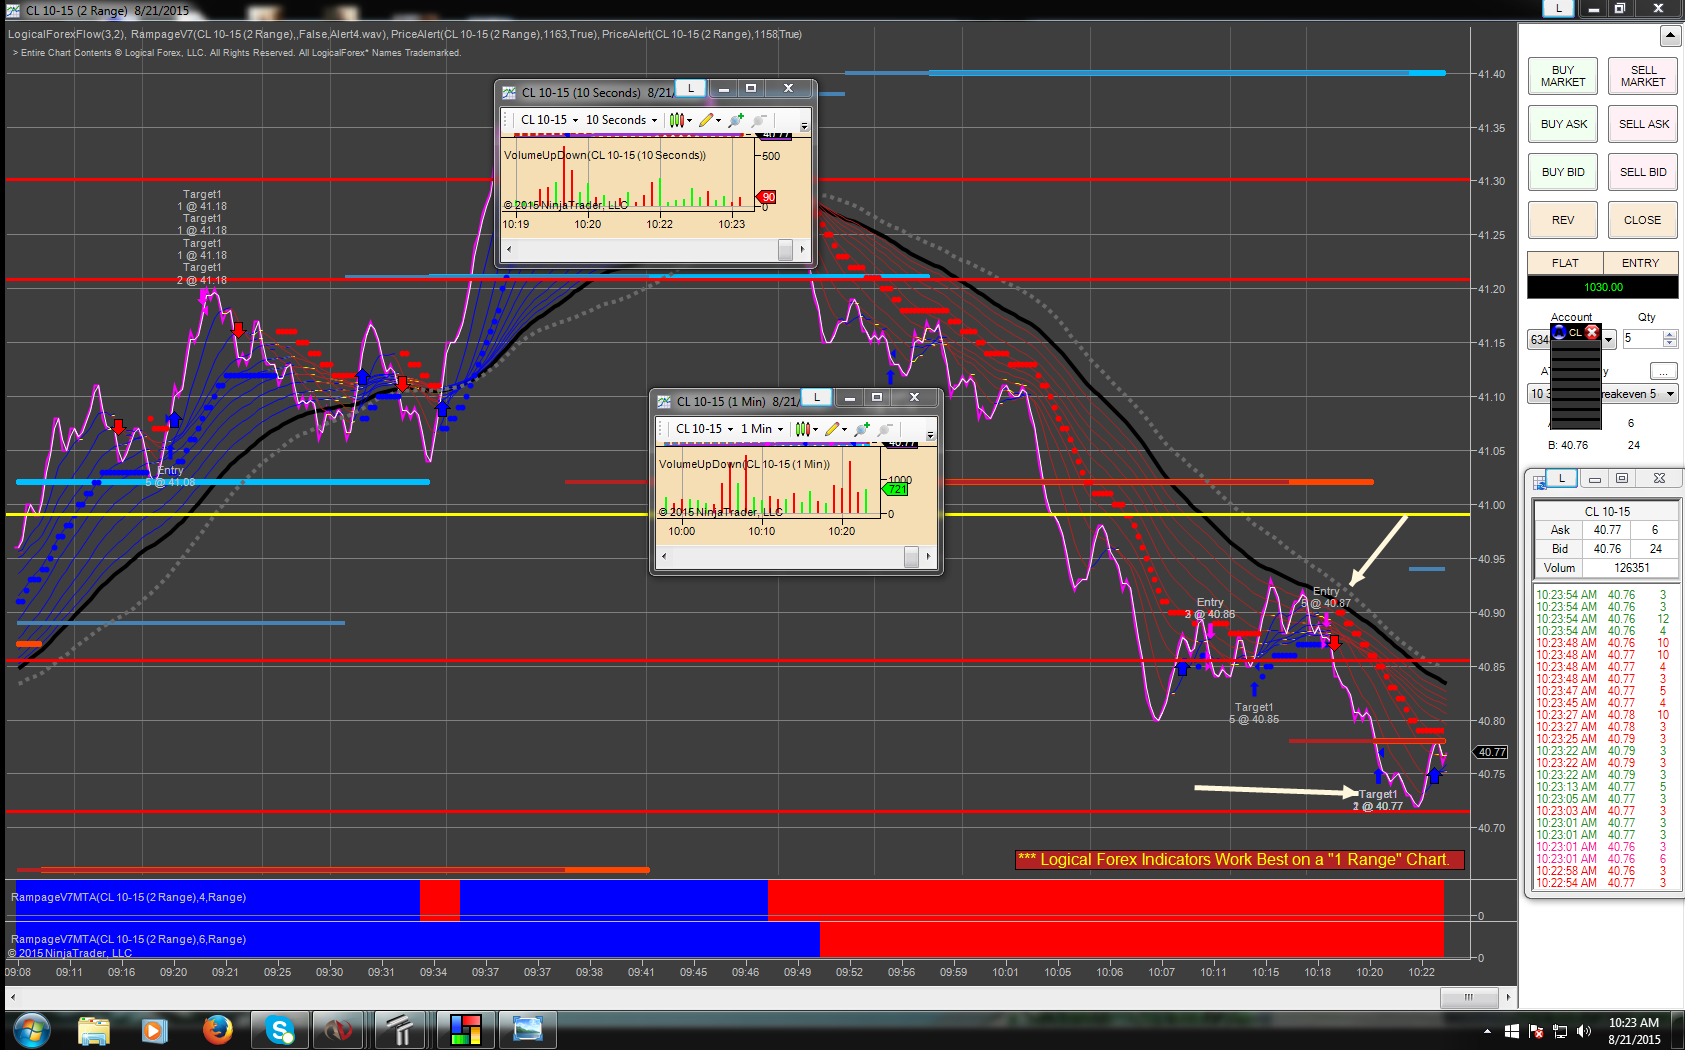Click the REV reverse position button

click(1563, 220)
